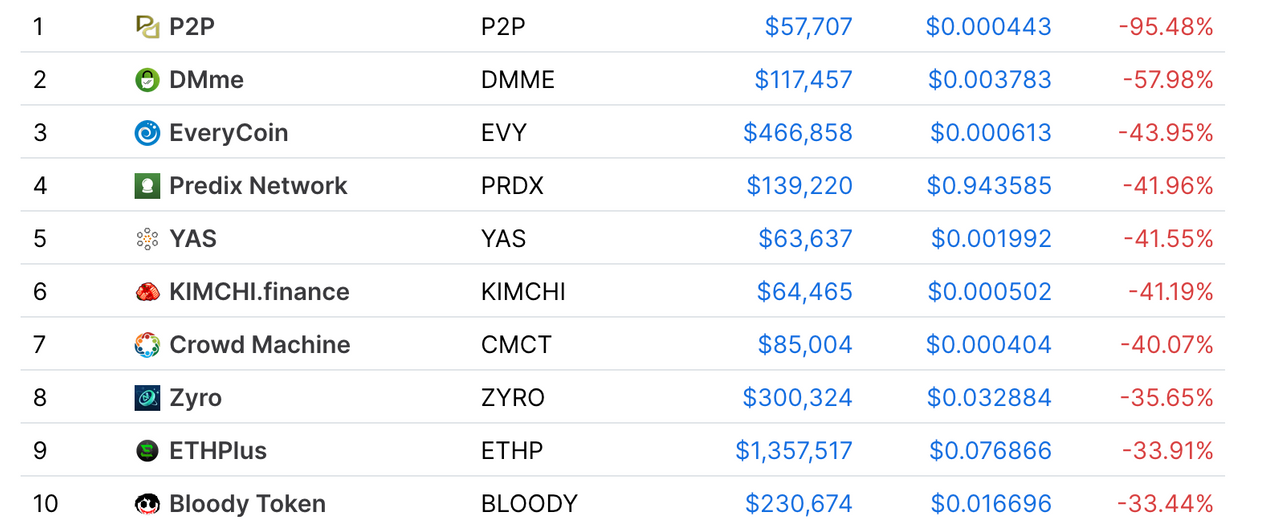Image resolution: width=1280 pixels, height=525 pixels.
Task: Click the Bloody Token face icon
Action: [147, 504]
